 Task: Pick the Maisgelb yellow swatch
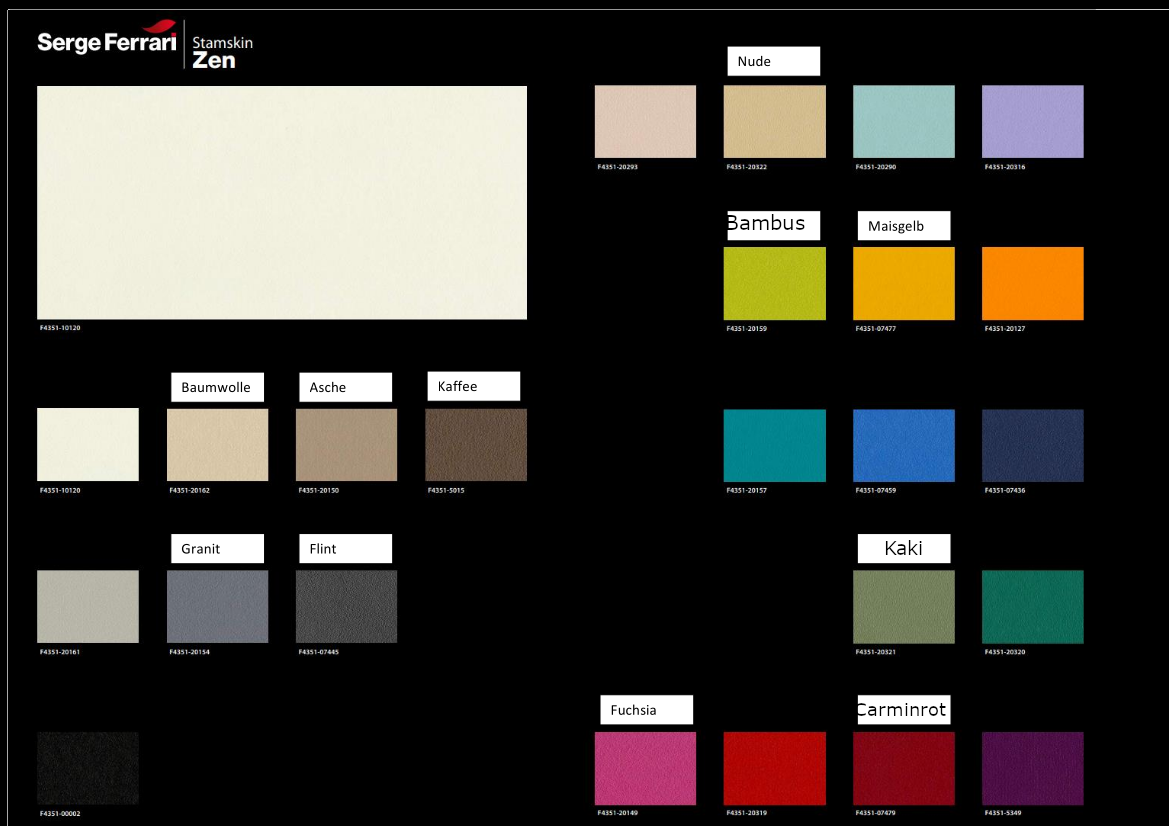point(904,283)
